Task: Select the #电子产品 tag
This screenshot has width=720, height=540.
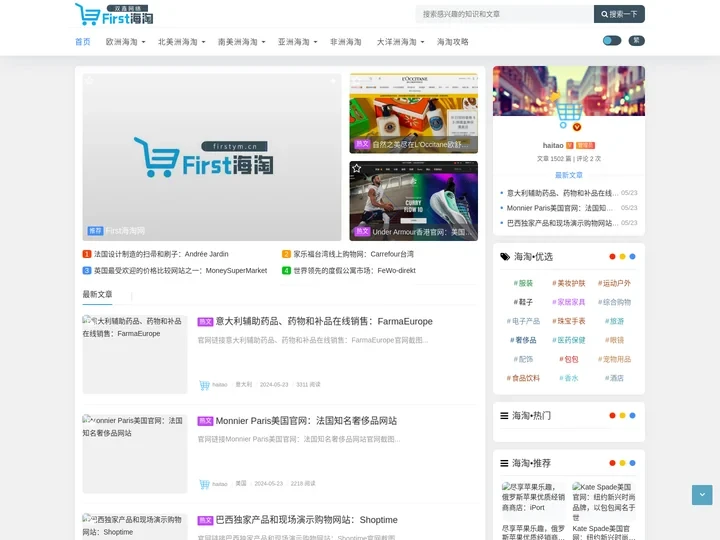Action: pos(523,321)
